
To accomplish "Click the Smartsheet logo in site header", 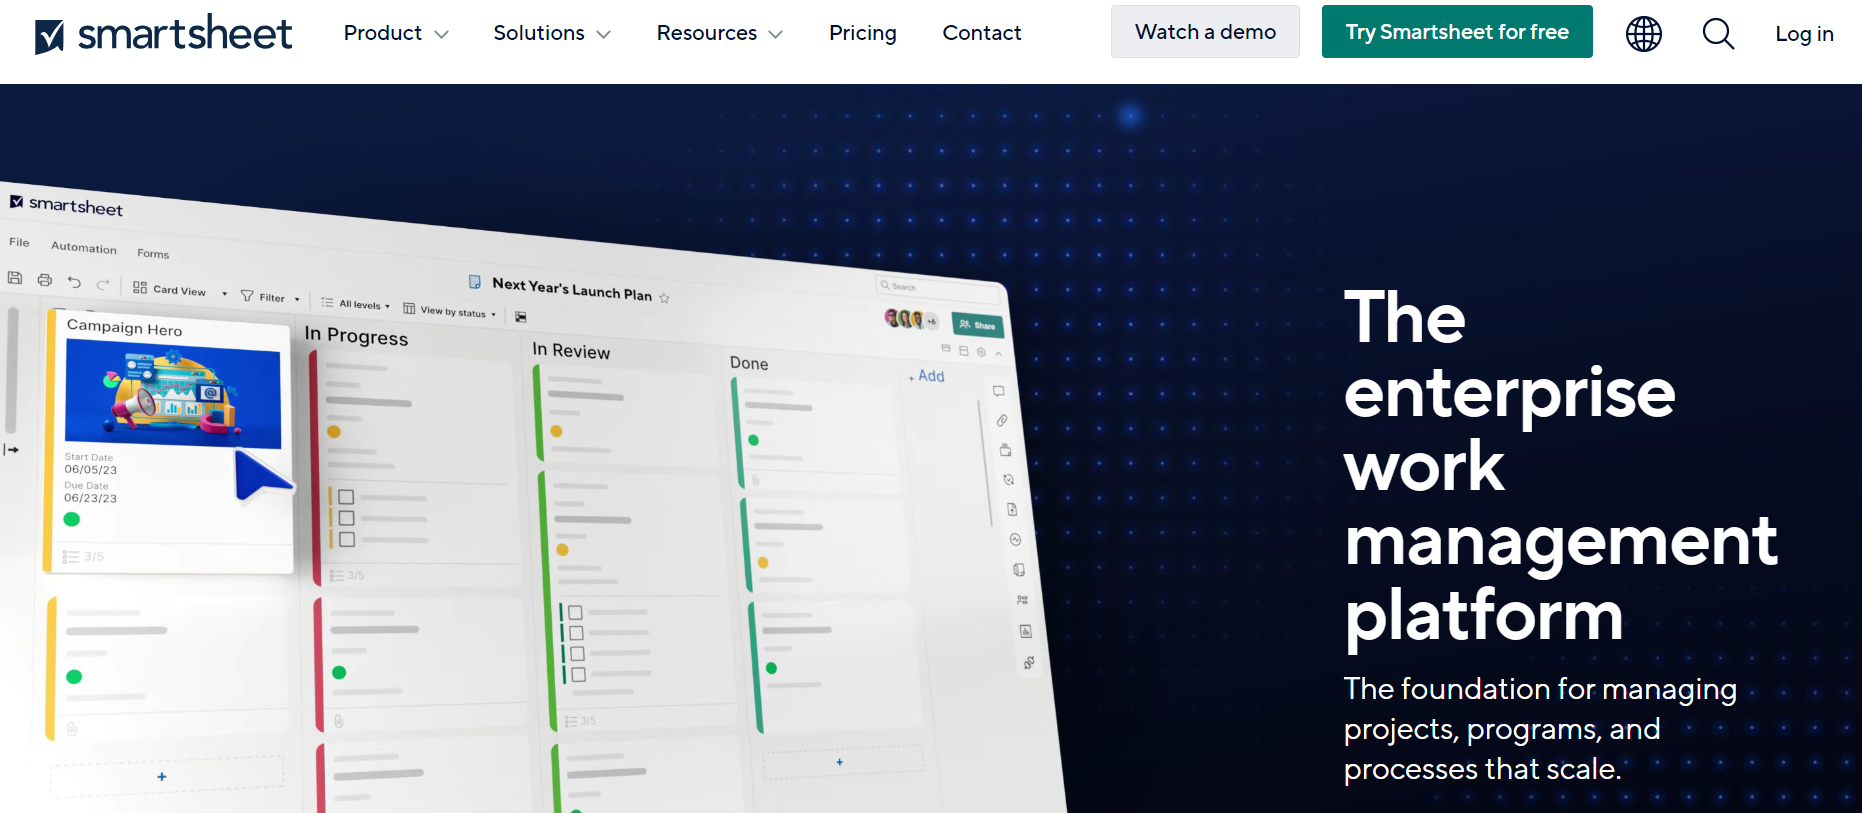I will [164, 34].
